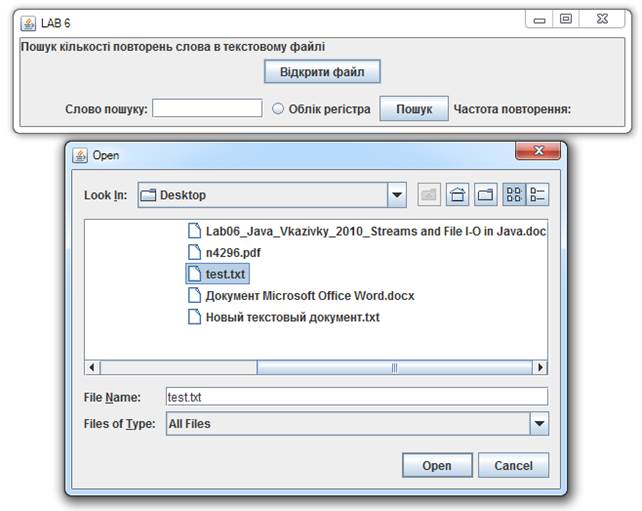Viewport: 642px width, 511px height.
Task: Click the Up One Level folder icon
Action: 429,194
